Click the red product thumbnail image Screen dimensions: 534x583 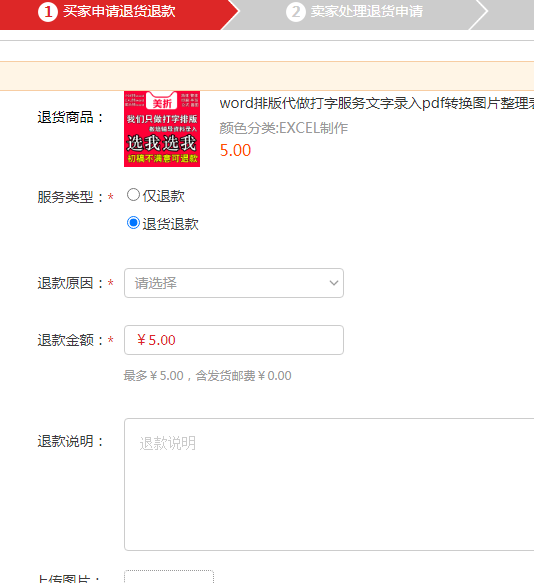click(x=162, y=129)
